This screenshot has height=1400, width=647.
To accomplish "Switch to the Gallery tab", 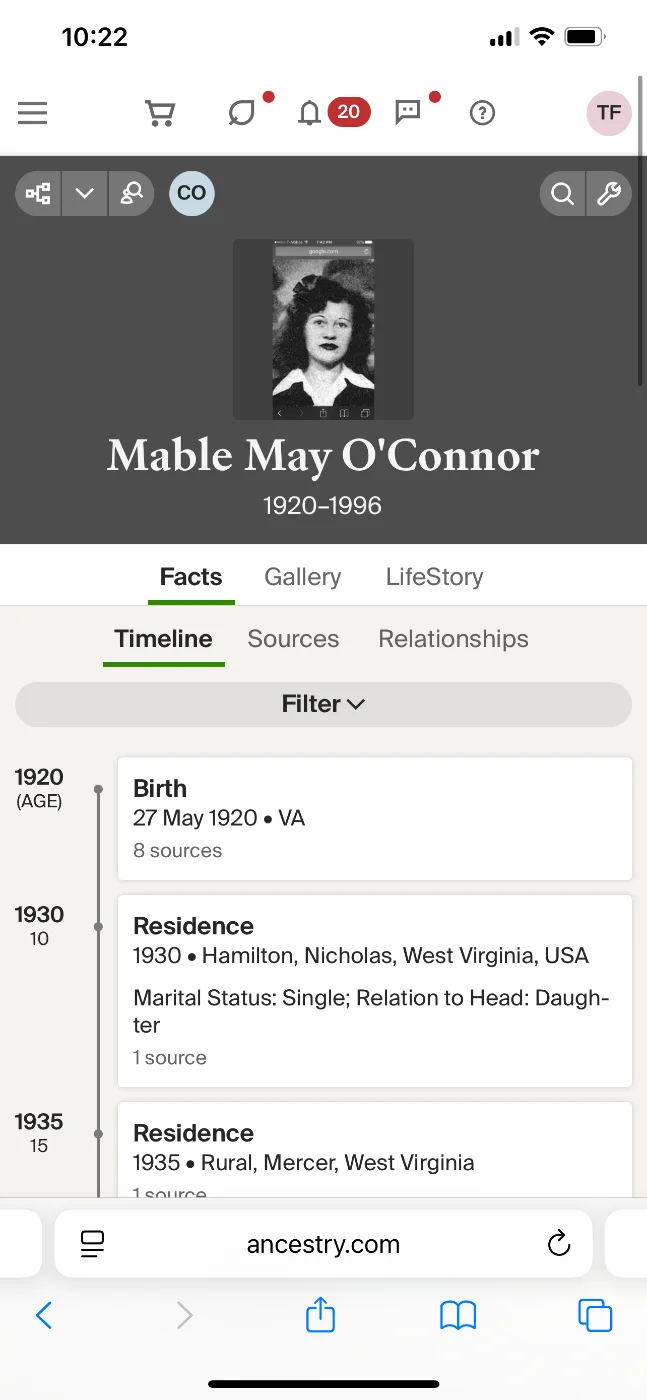I will pyautogui.click(x=302, y=577).
